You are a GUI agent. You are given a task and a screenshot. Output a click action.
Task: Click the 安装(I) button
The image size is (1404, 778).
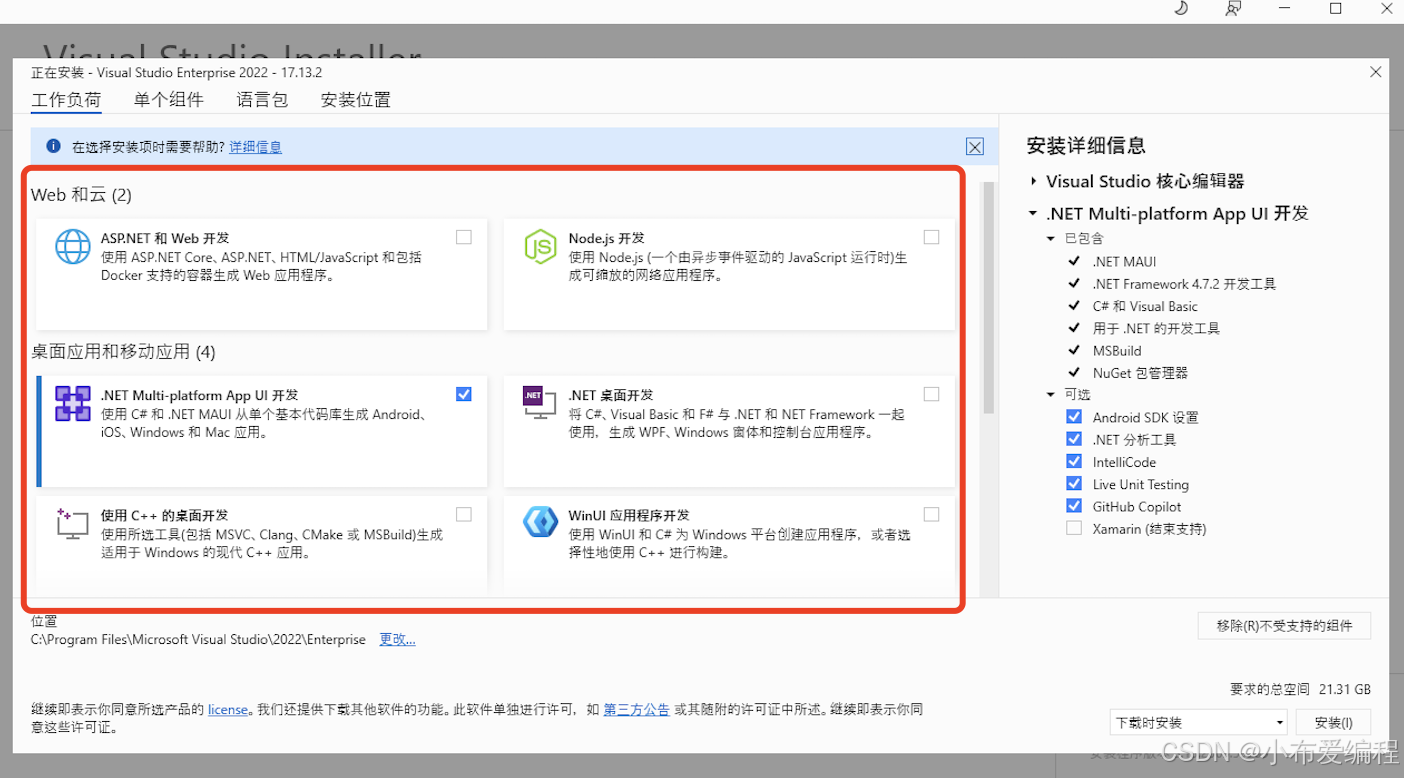point(1333,722)
